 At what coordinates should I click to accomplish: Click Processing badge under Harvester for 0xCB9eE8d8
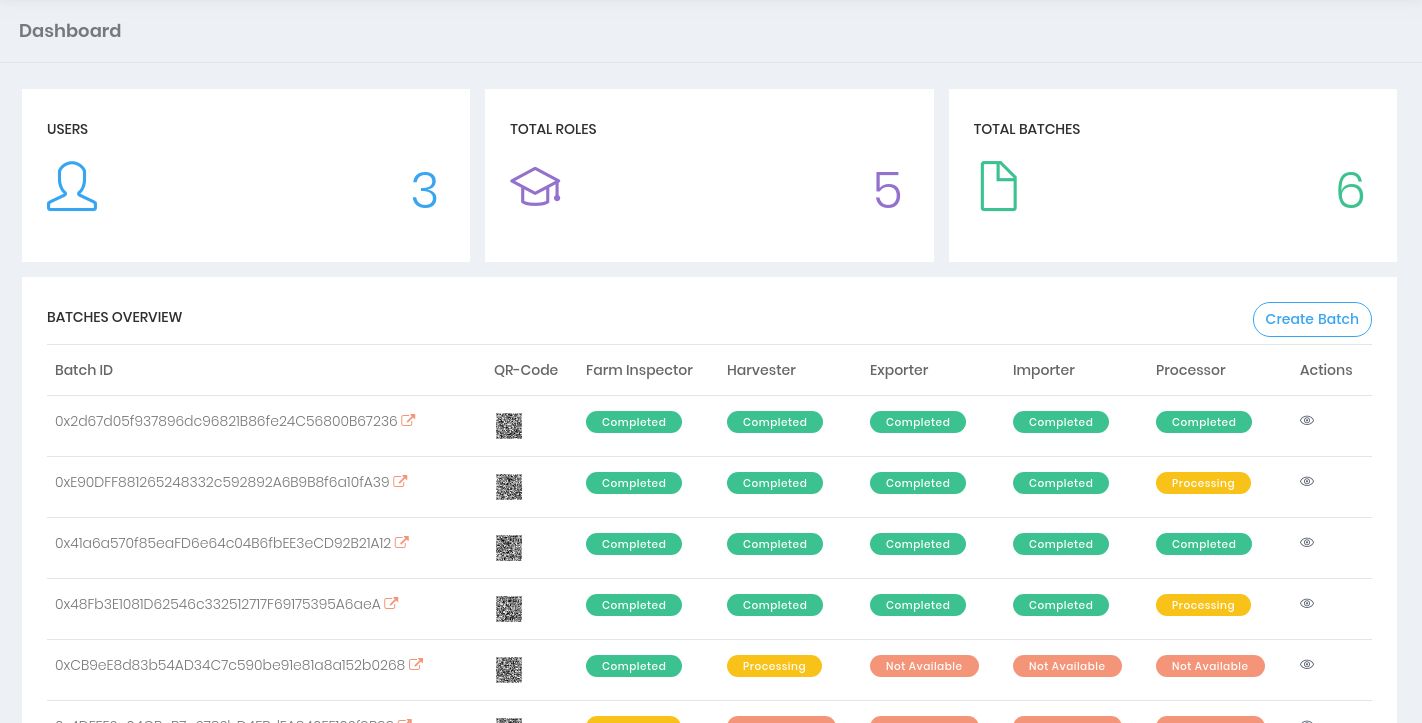point(774,666)
